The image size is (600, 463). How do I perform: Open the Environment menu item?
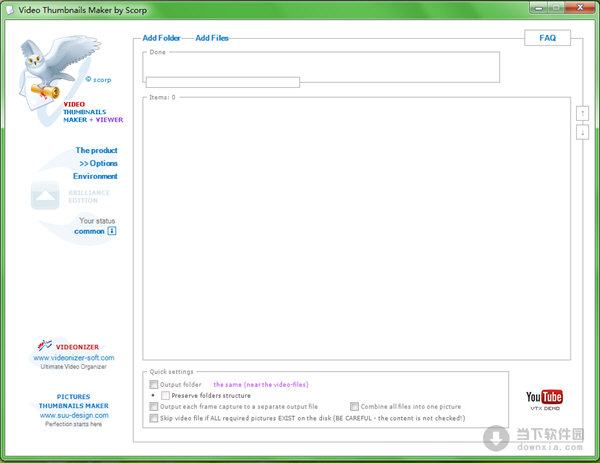(x=95, y=176)
